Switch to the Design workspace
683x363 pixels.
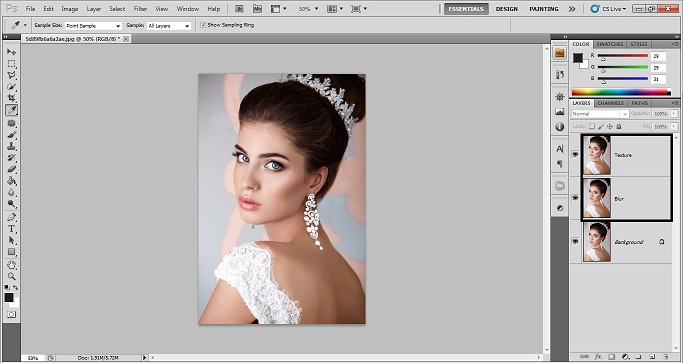pyautogui.click(x=507, y=9)
